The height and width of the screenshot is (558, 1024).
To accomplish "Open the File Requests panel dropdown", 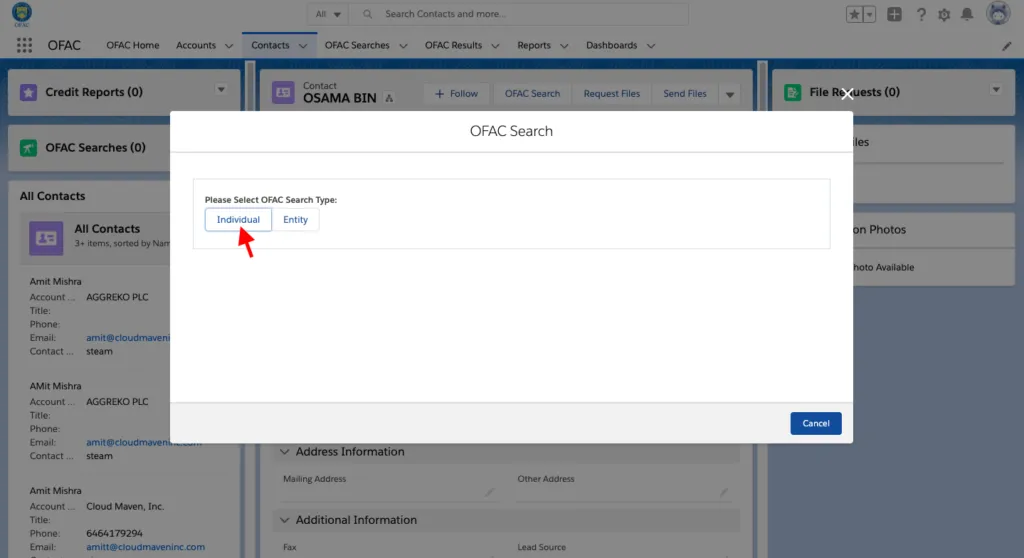I will tap(996, 90).
